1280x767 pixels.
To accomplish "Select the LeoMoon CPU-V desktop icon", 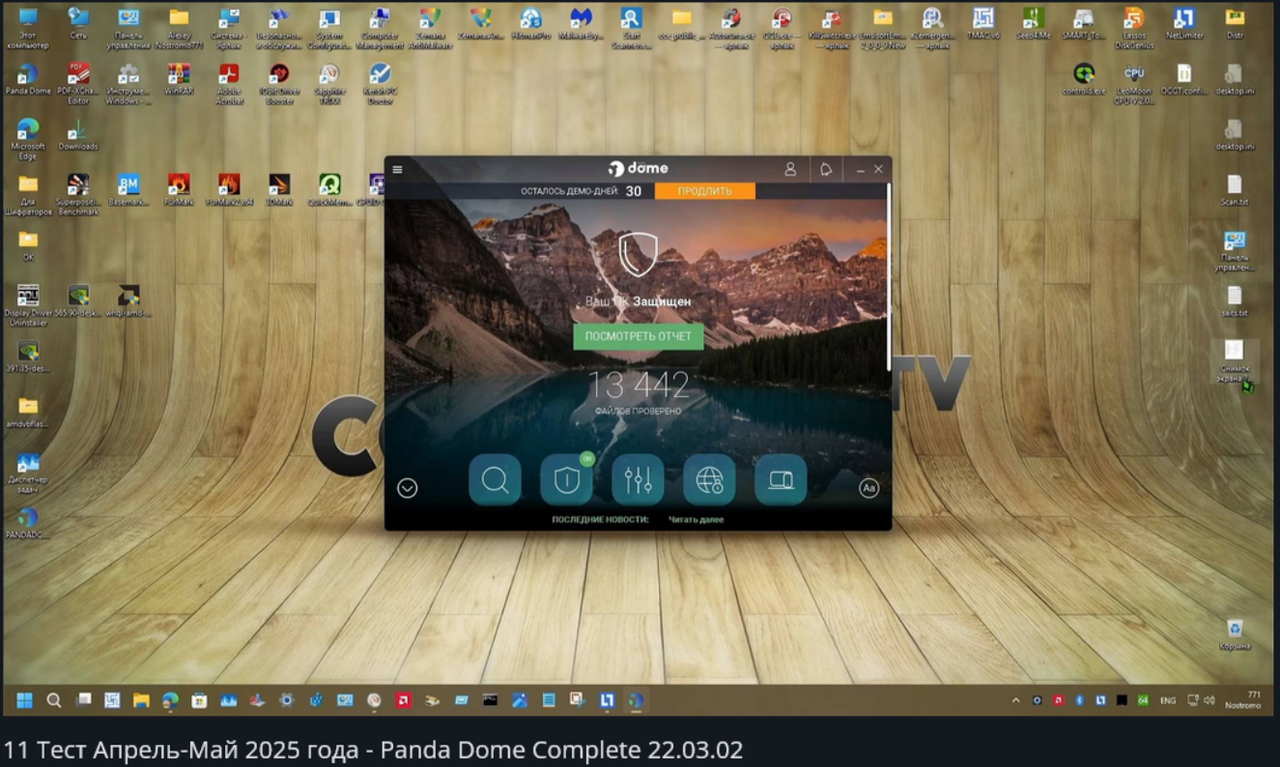I will tap(1134, 84).
